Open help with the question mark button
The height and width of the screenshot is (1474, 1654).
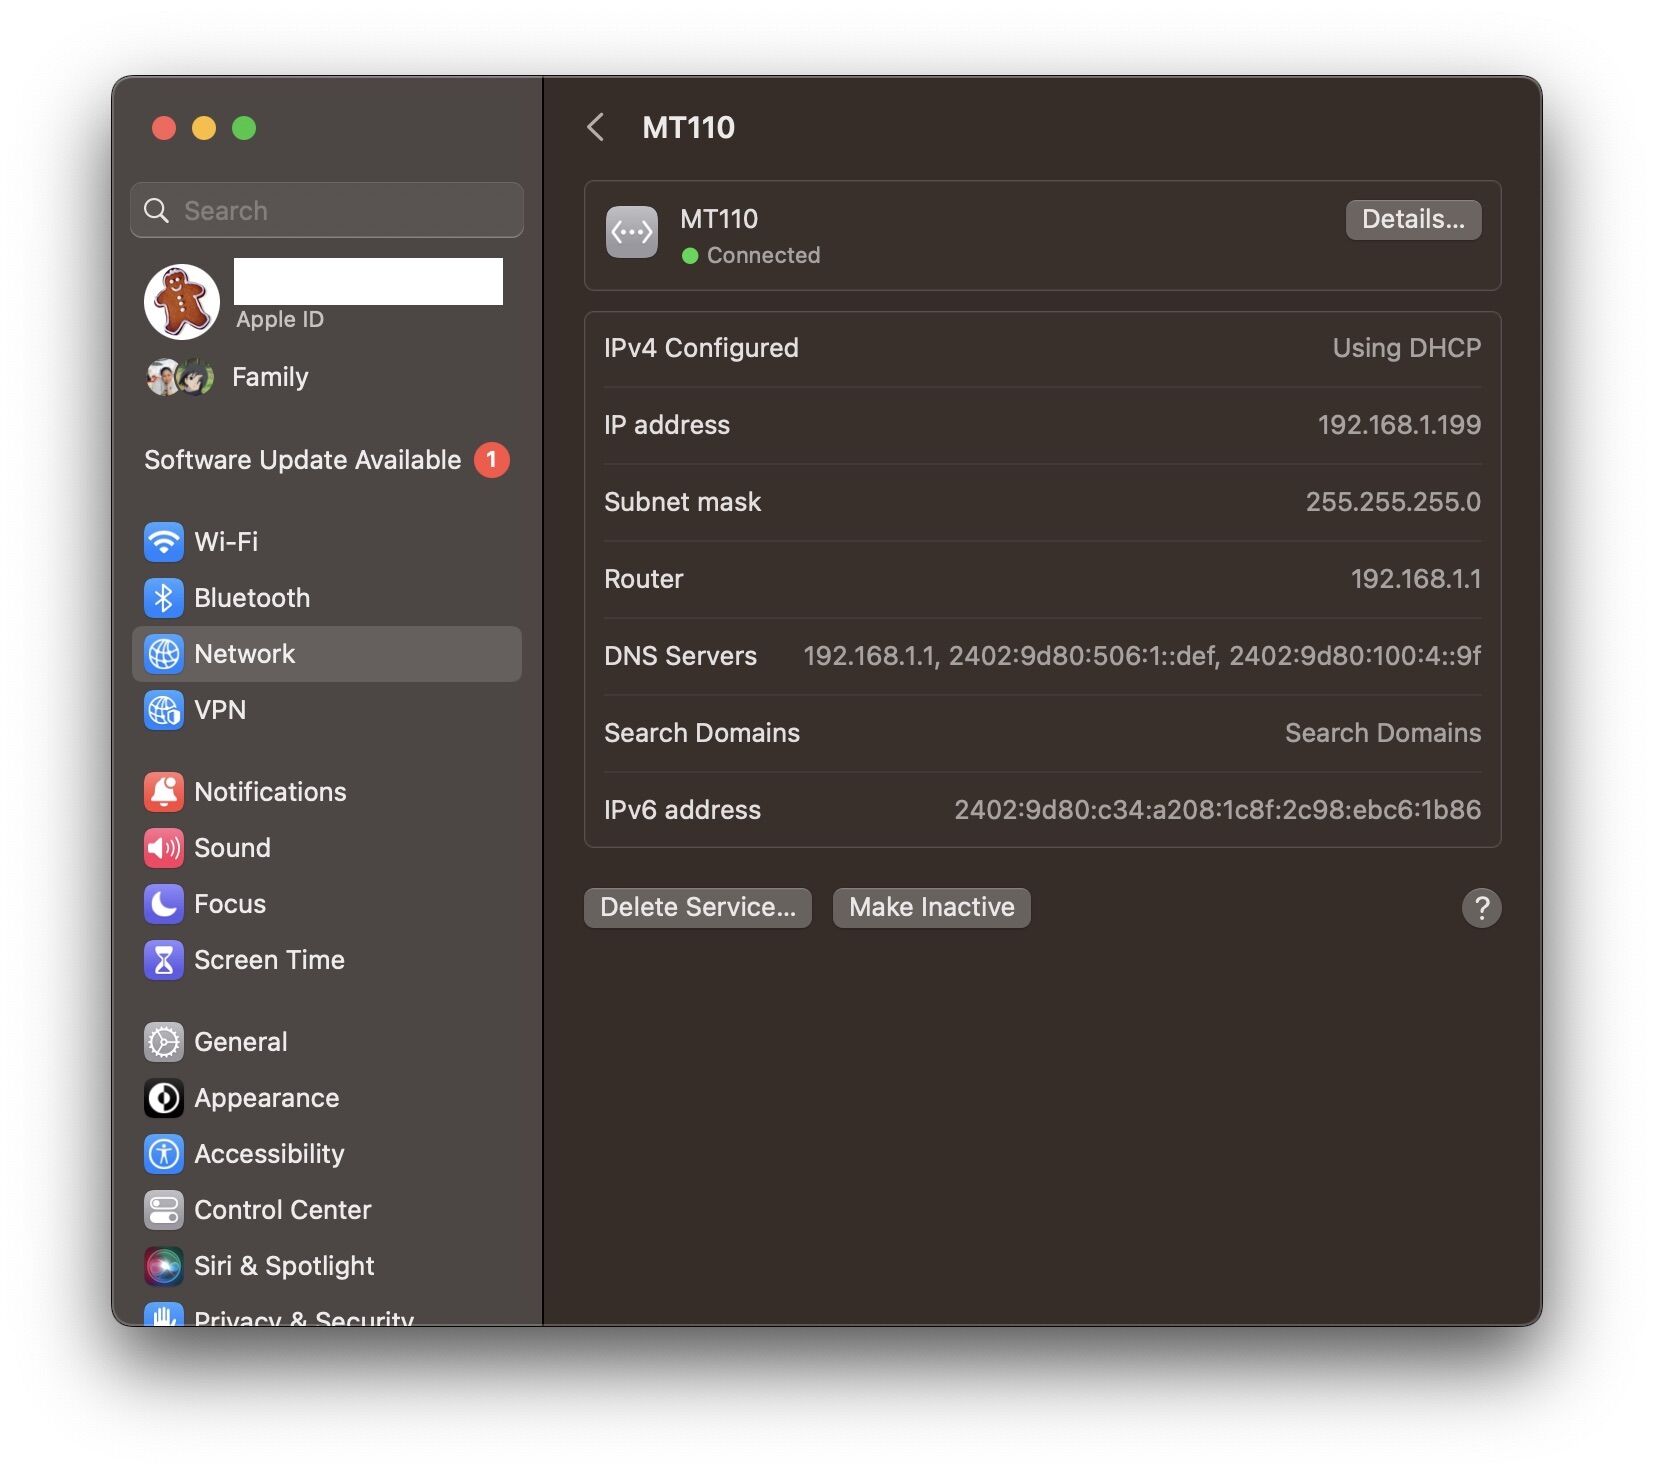click(1481, 908)
